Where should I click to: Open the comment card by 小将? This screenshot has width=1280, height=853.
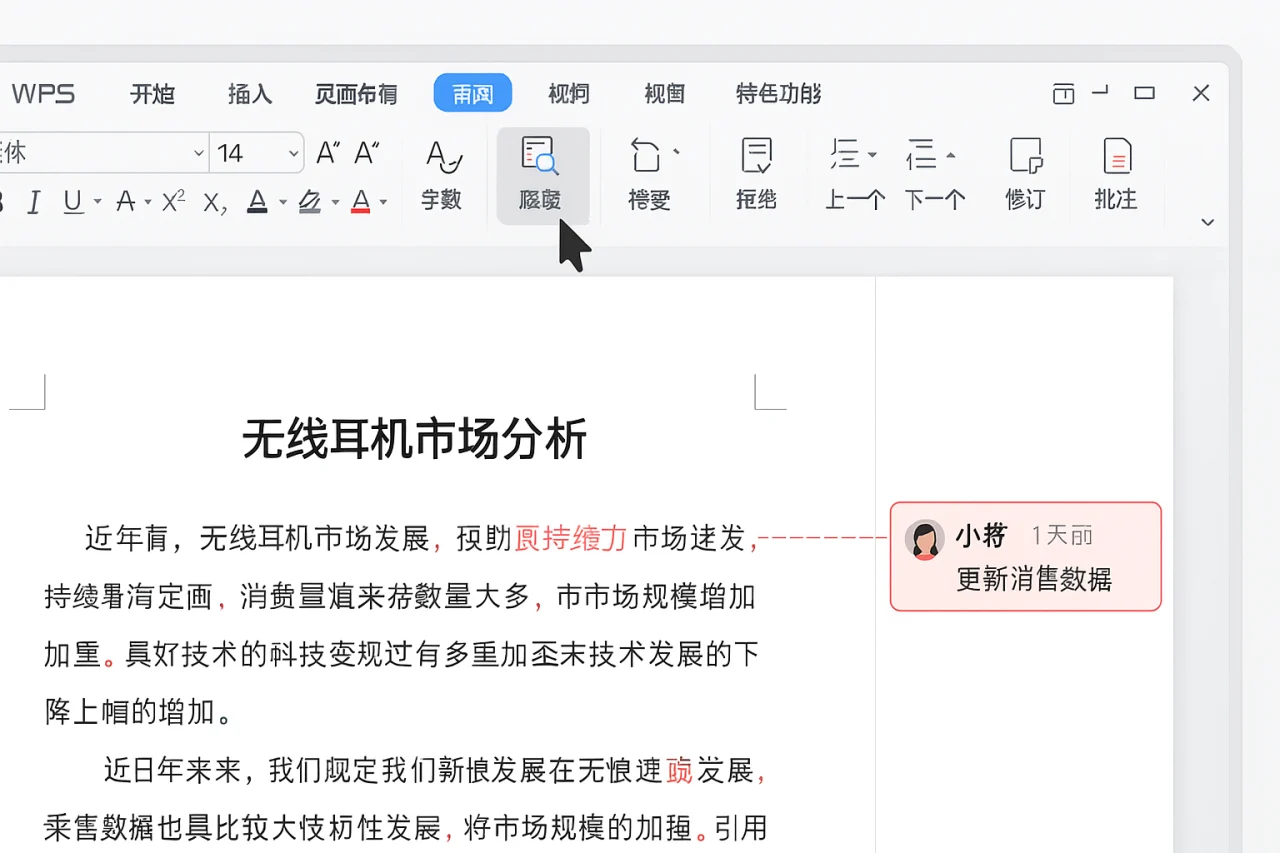[1025, 557]
